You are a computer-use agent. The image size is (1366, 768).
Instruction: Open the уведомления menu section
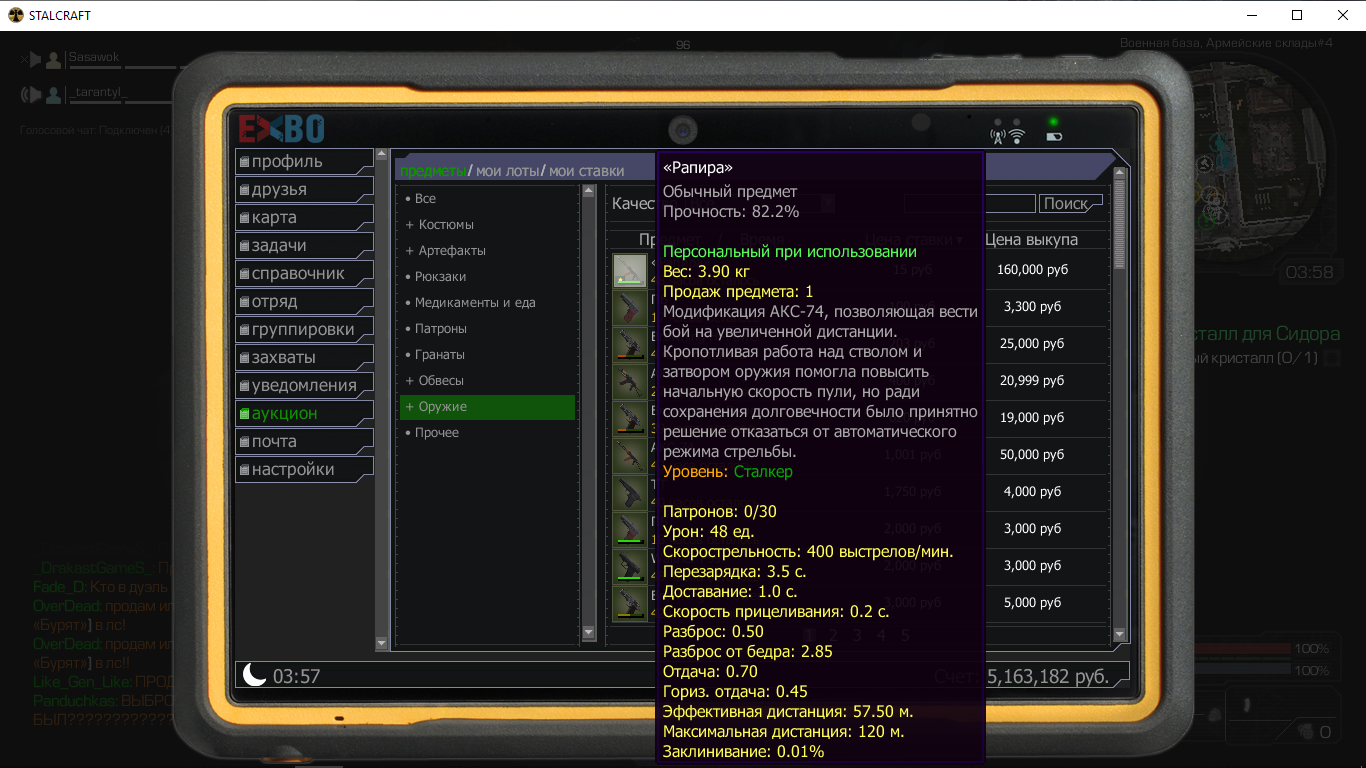coord(304,385)
